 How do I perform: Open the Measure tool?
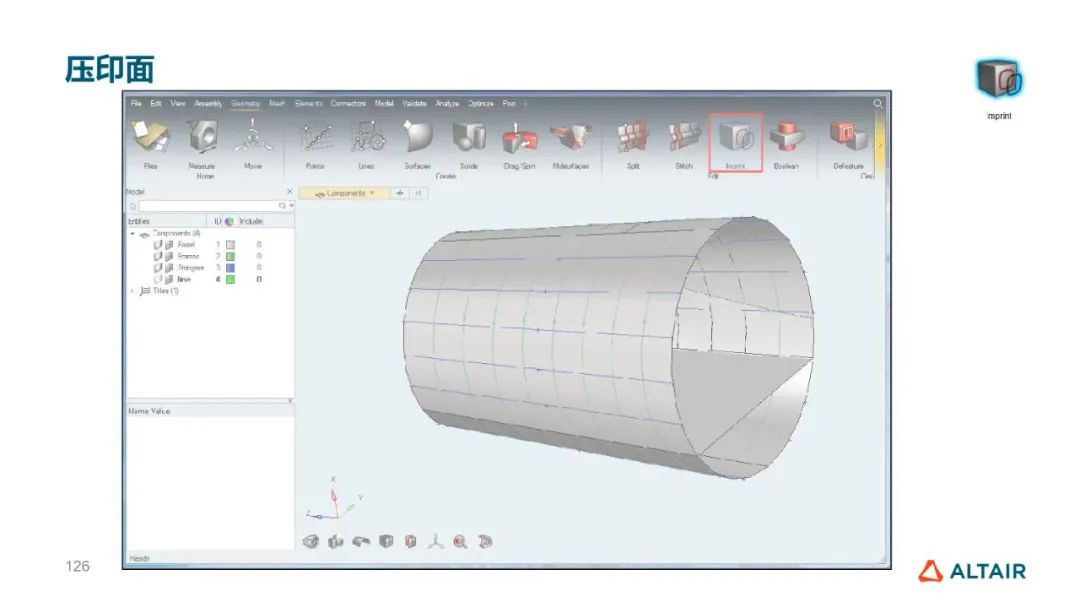click(201, 141)
